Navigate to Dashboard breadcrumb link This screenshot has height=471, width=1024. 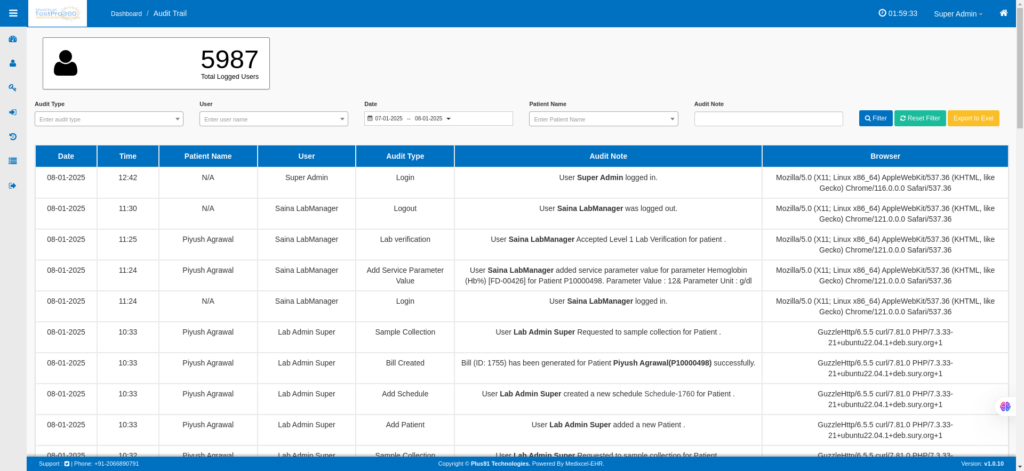tap(125, 14)
